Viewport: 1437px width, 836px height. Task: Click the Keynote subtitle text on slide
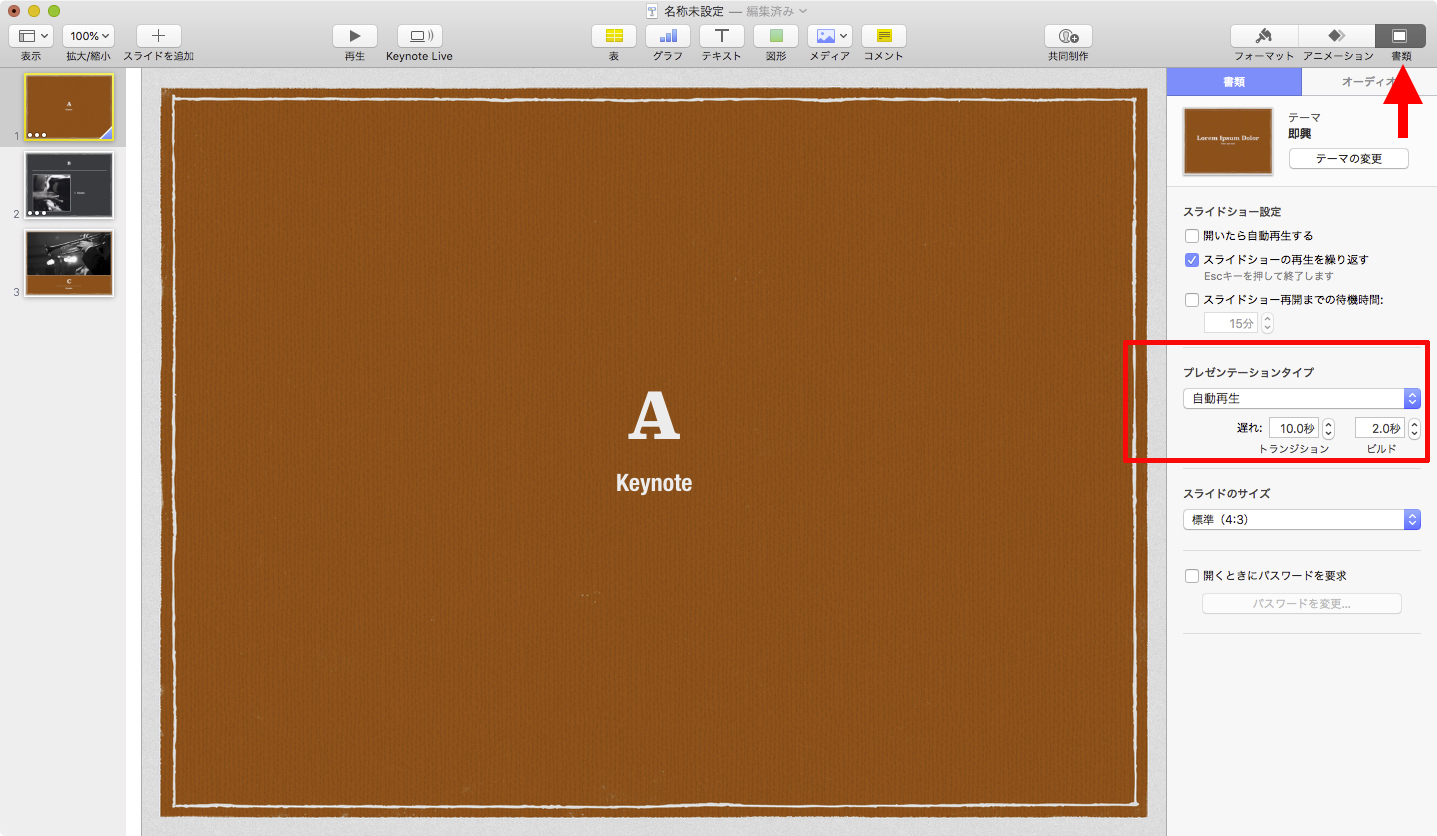click(654, 484)
